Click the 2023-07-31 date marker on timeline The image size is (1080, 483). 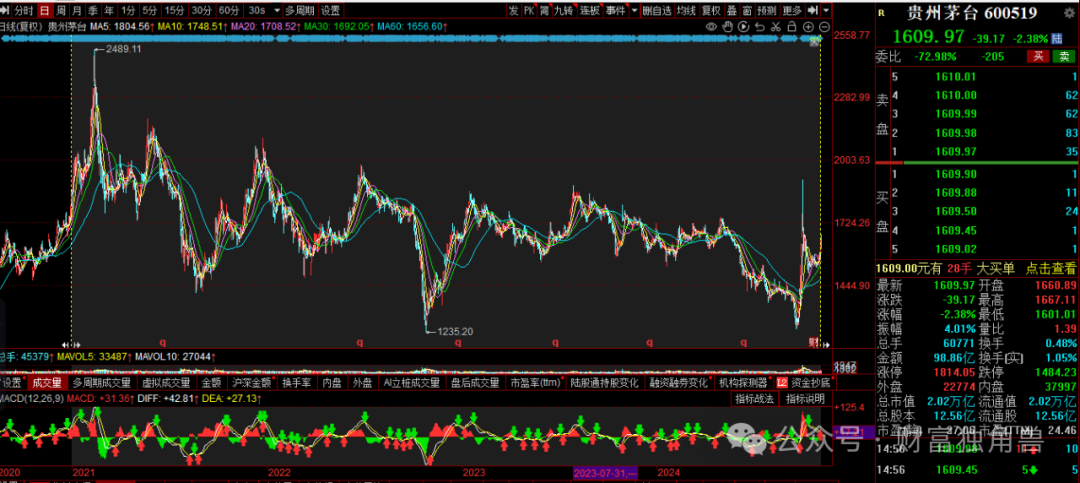click(605, 473)
